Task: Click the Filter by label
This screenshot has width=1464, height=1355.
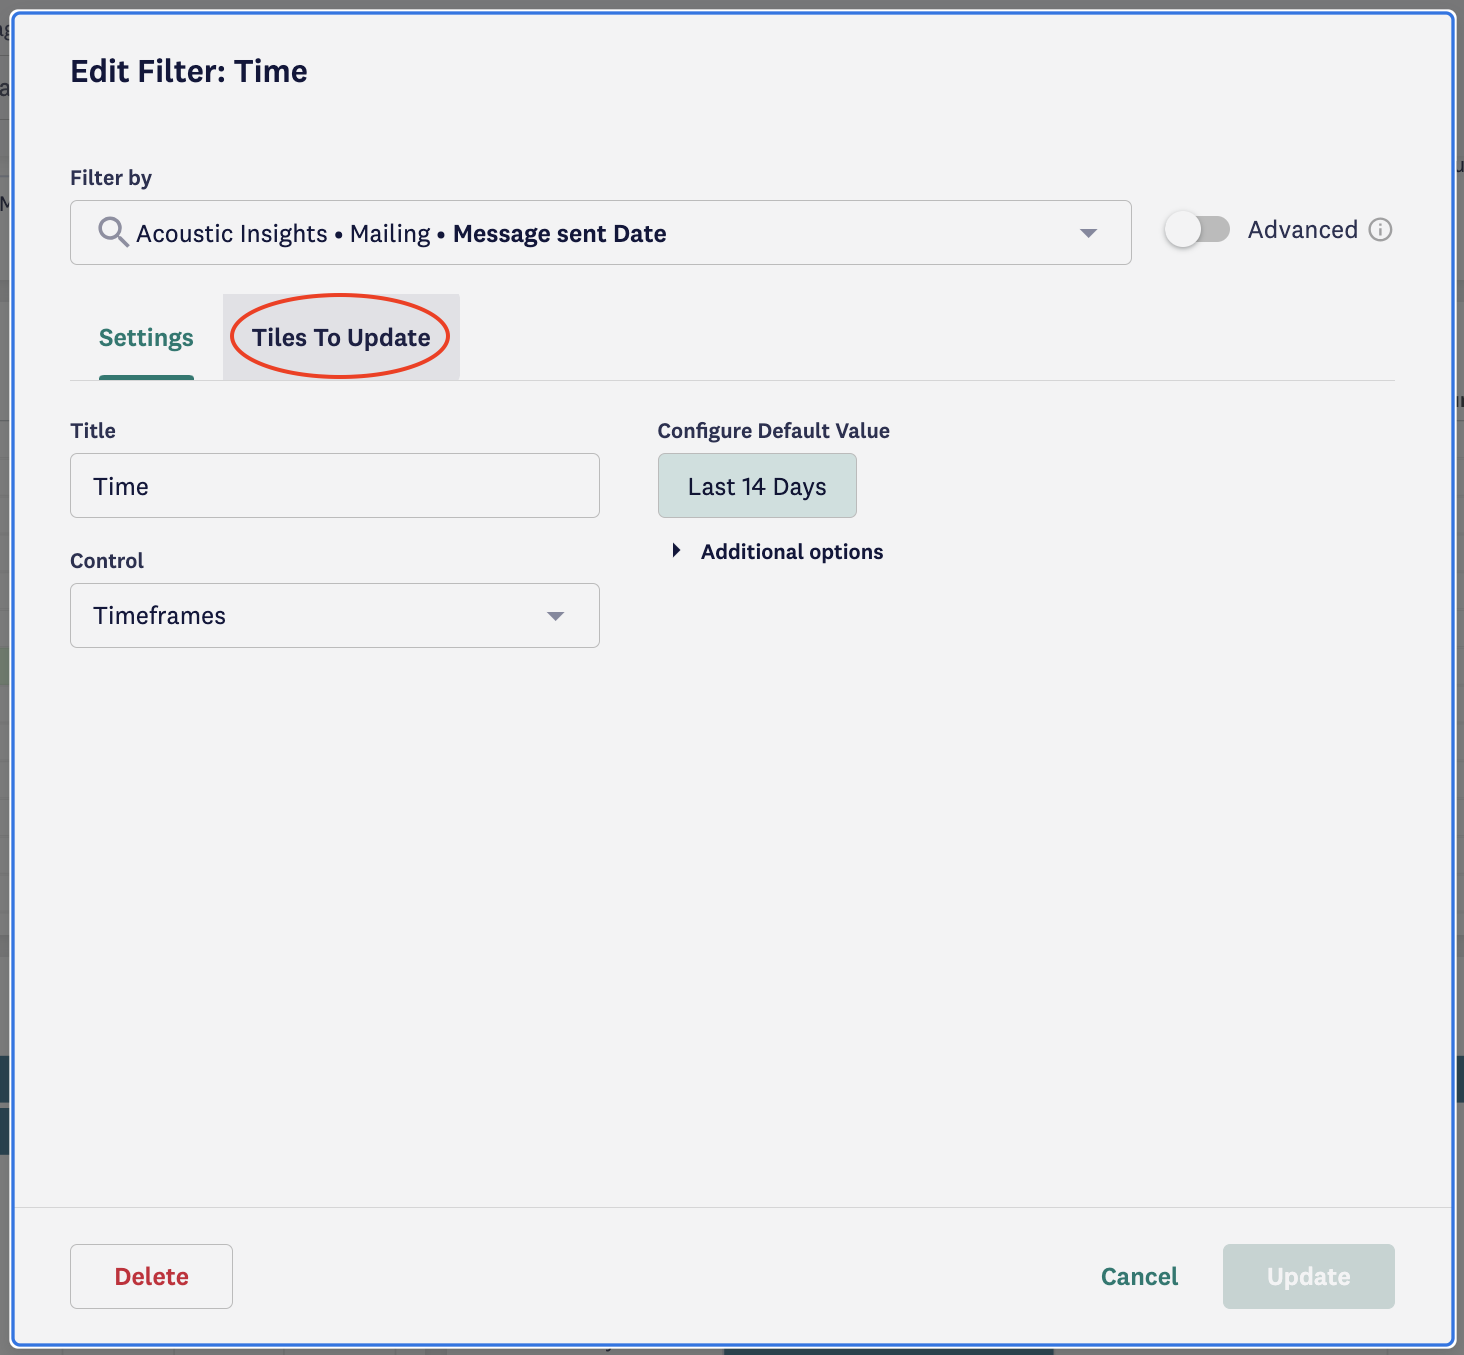Action: (x=111, y=178)
